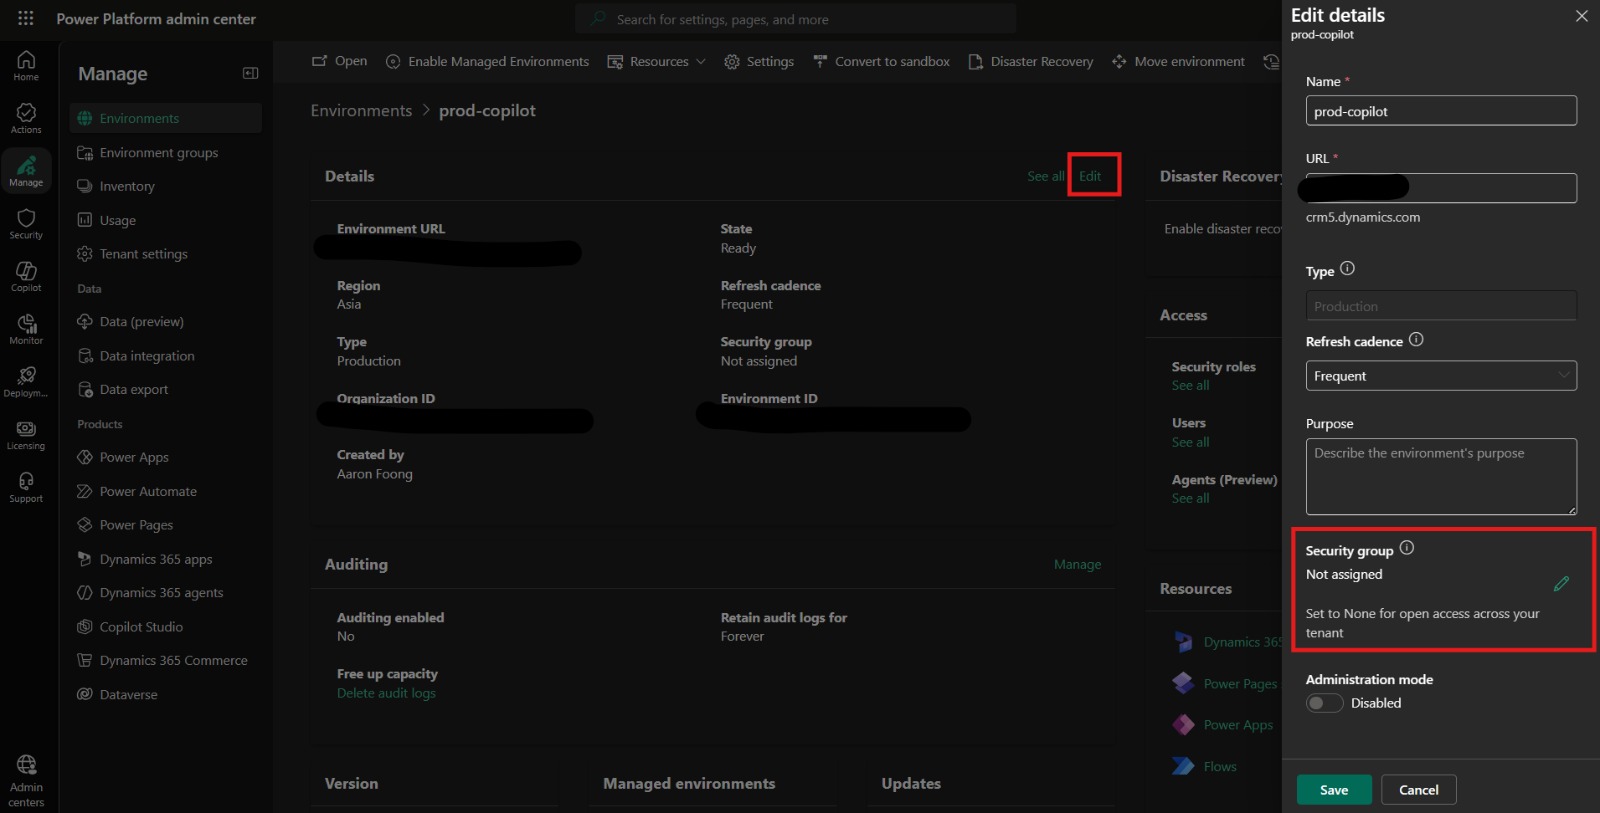1600x813 pixels.
Task: Open Power Pages resource link
Action: [1240, 684]
